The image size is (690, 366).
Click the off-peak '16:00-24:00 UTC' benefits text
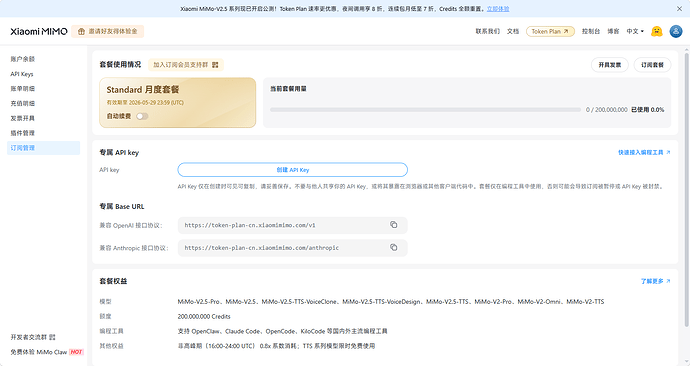point(276,346)
